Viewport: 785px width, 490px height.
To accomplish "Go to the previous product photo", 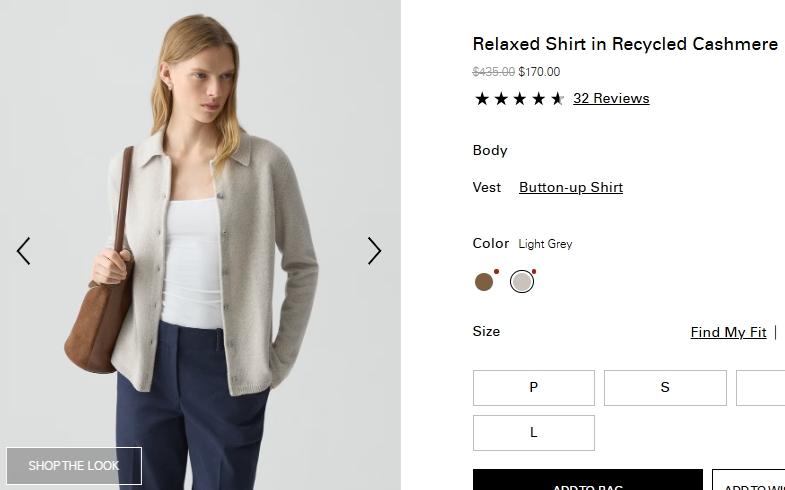I will point(23,251).
